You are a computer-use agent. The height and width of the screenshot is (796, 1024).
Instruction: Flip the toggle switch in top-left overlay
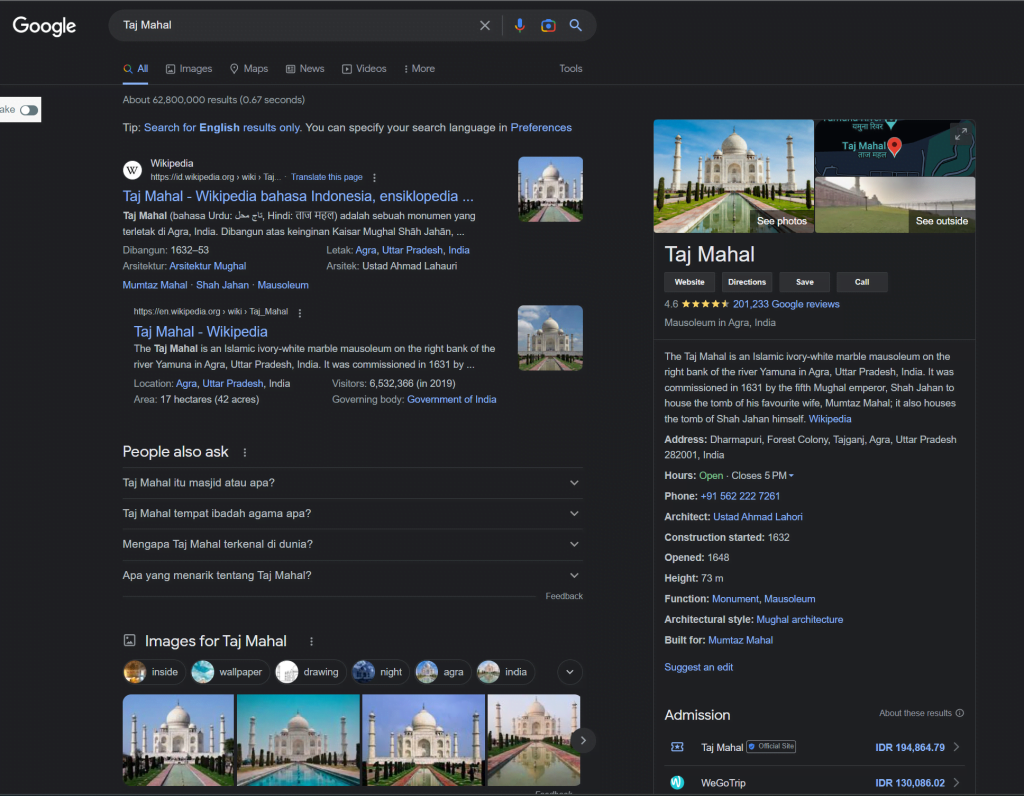pyautogui.click(x=27, y=110)
